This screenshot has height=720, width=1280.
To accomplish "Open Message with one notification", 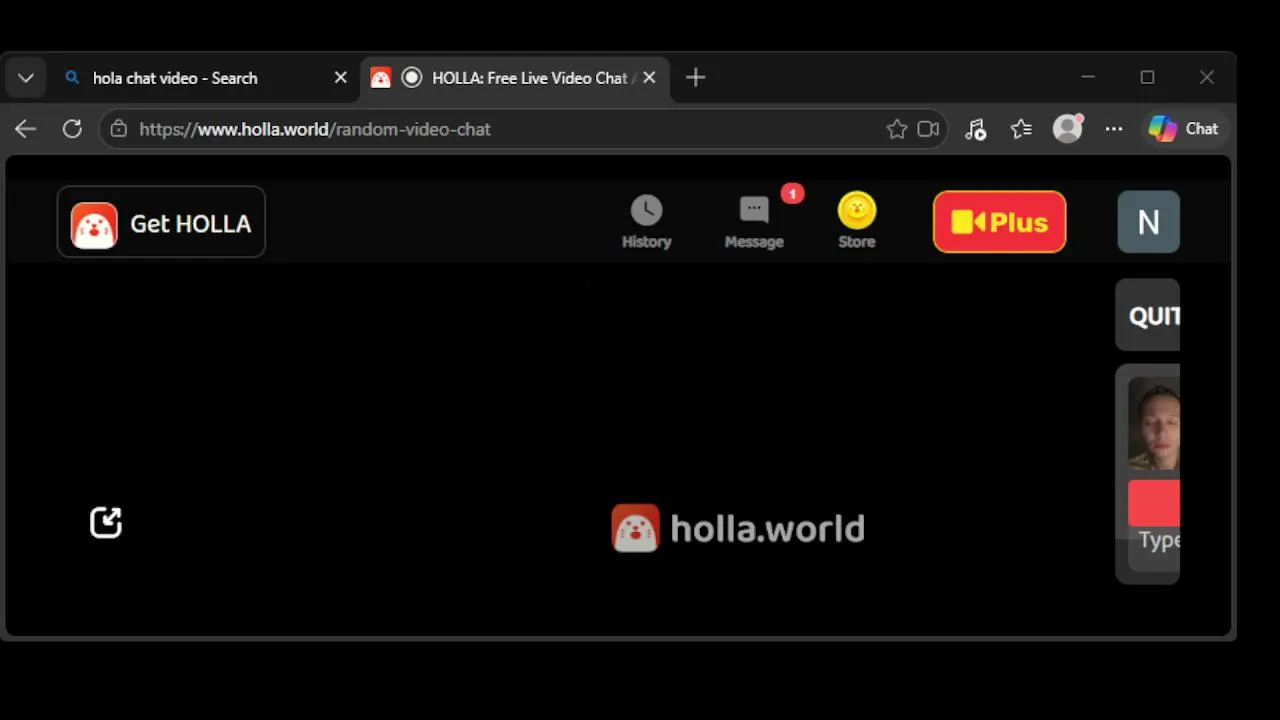I will 755,220.
